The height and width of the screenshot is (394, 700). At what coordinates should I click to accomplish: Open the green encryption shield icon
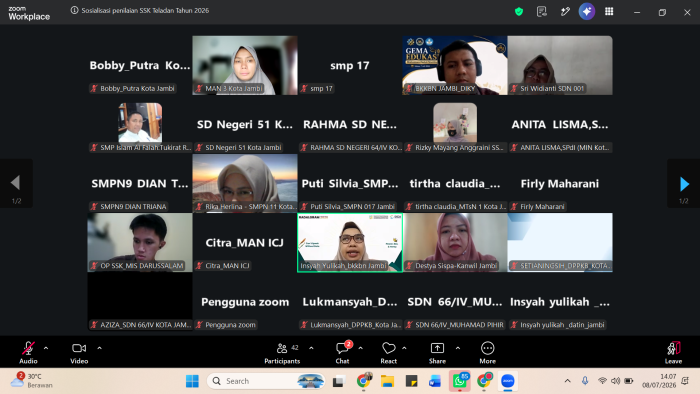click(519, 12)
